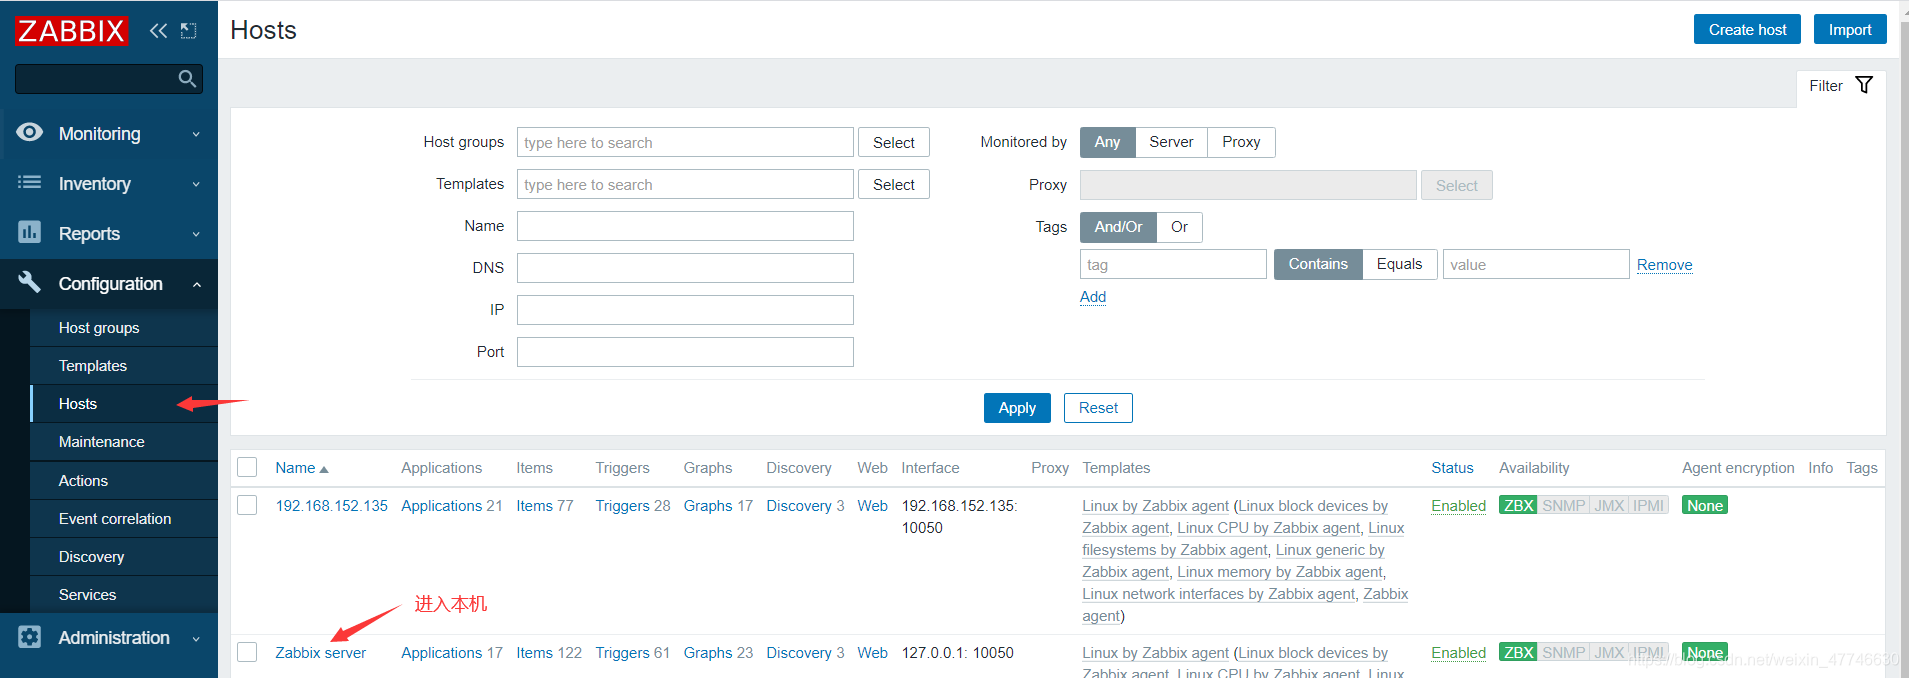The width and height of the screenshot is (1909, 678).
Task: Choose Equals tag operator
Action: [1399, 264]
